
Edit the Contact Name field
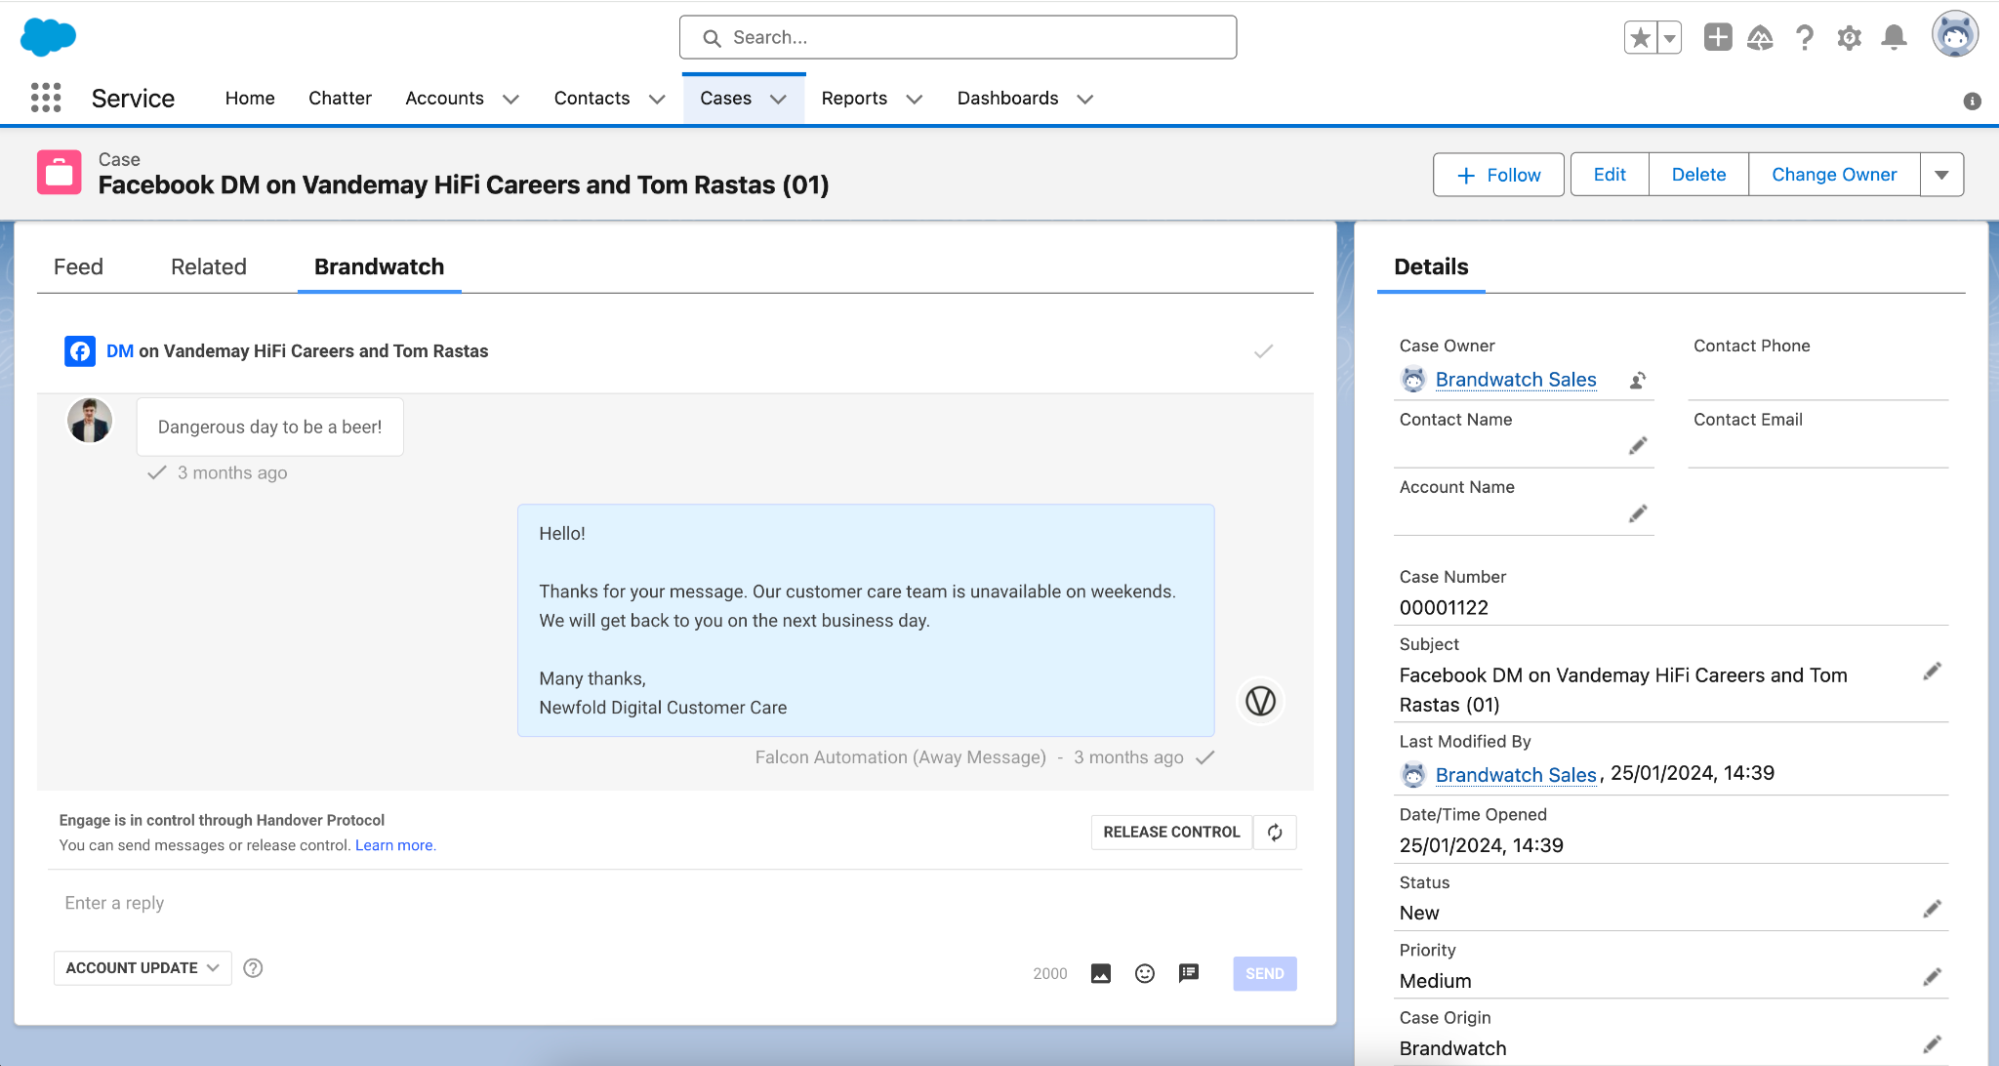(x=1638, y=446)
